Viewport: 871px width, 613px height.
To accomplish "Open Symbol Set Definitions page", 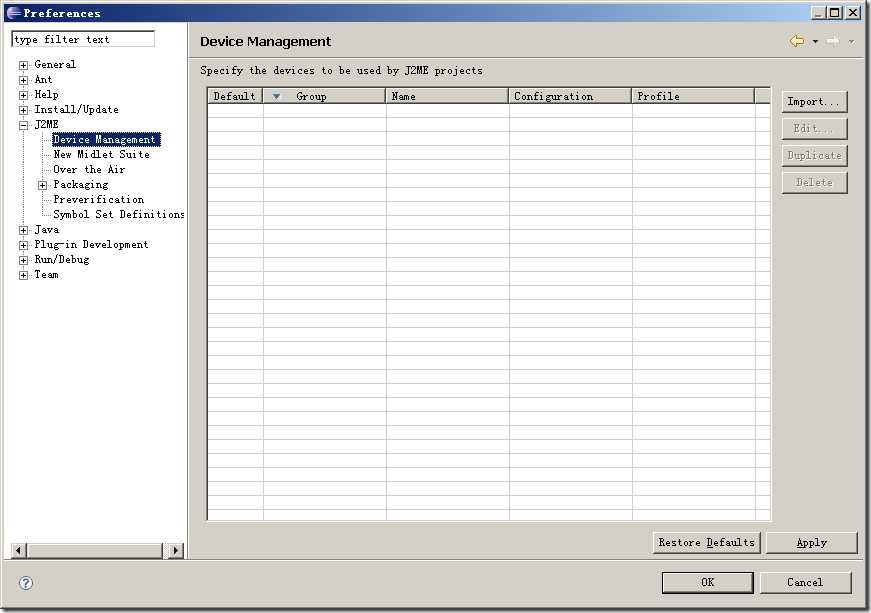I will point(118,214).
